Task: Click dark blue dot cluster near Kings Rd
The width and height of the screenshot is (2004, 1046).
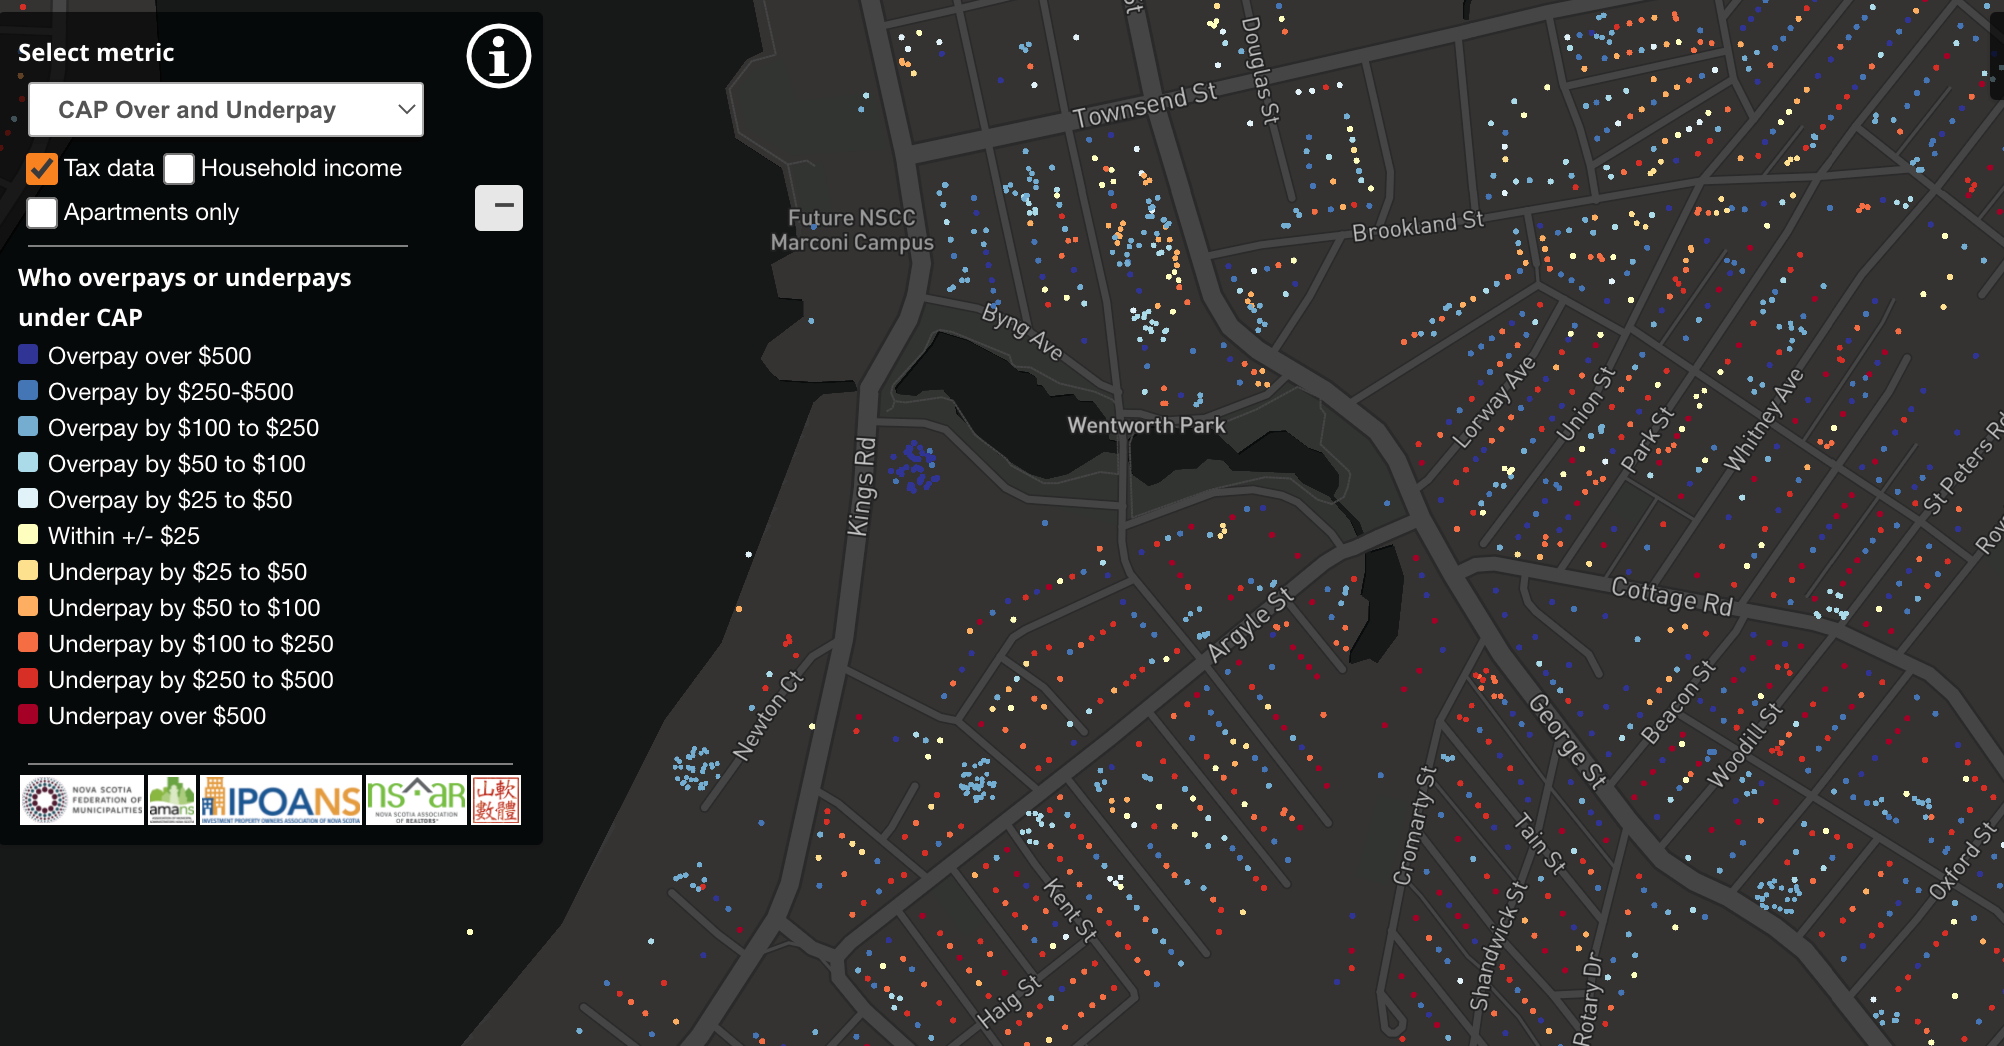Action: coord(915,466)
